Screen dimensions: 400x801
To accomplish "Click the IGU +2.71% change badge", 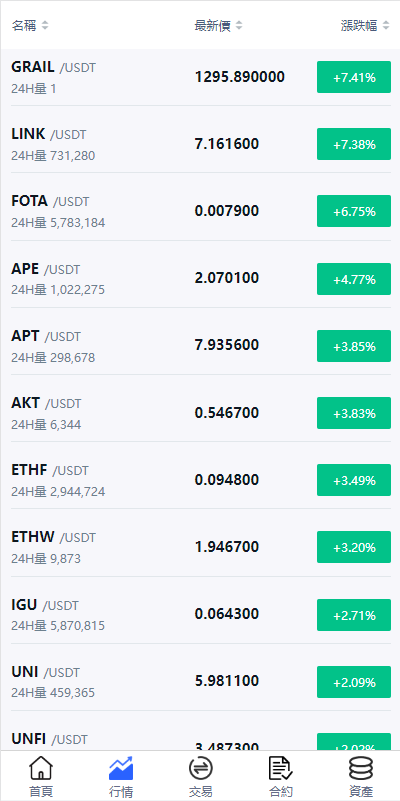I will [x=354, y=615].
